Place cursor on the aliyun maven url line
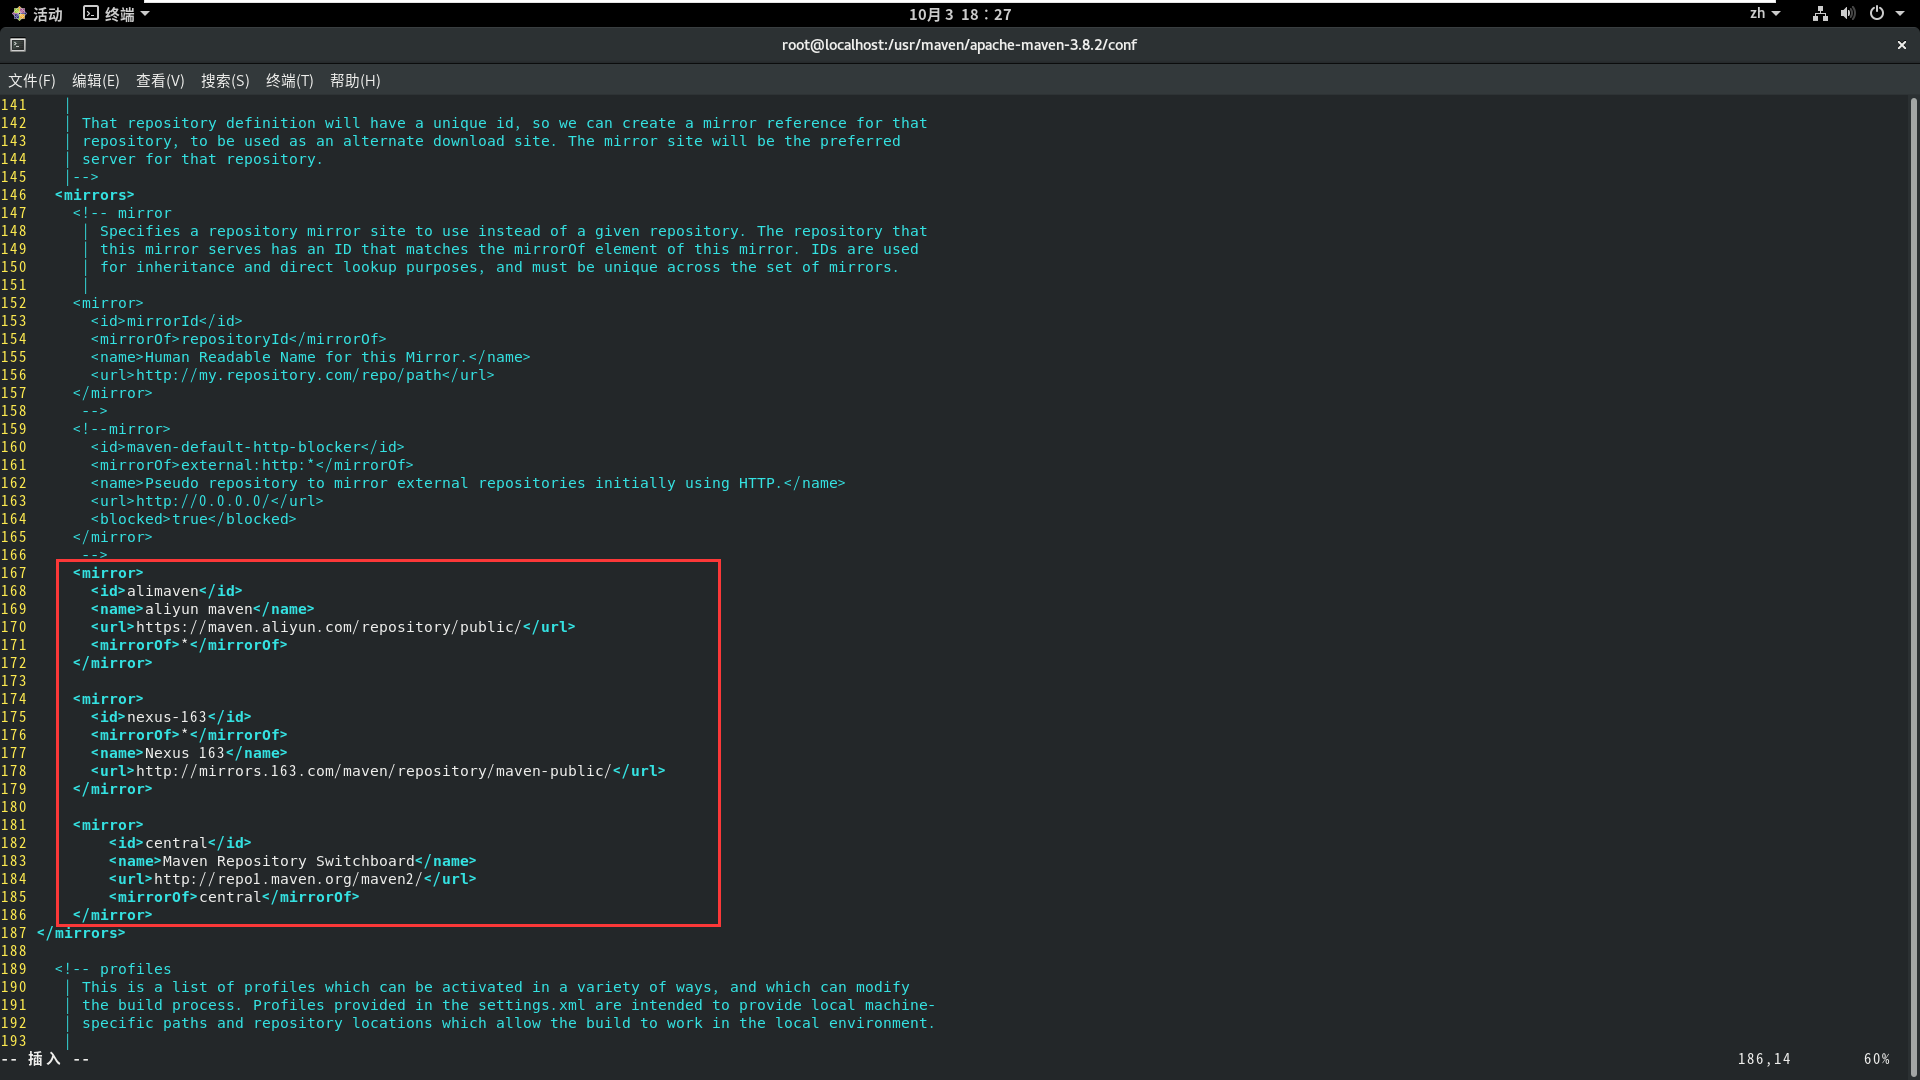The image size is (1920, 1080). pyautogui.click(x=330, y=627)
